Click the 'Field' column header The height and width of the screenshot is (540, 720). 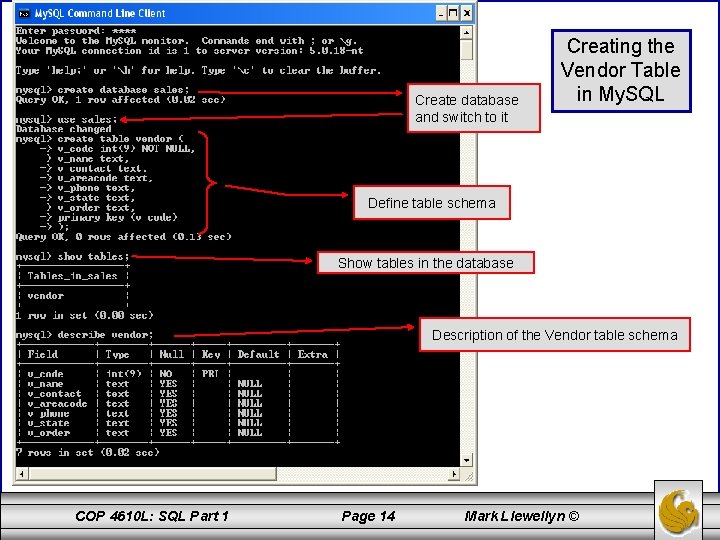pos(43,354)
